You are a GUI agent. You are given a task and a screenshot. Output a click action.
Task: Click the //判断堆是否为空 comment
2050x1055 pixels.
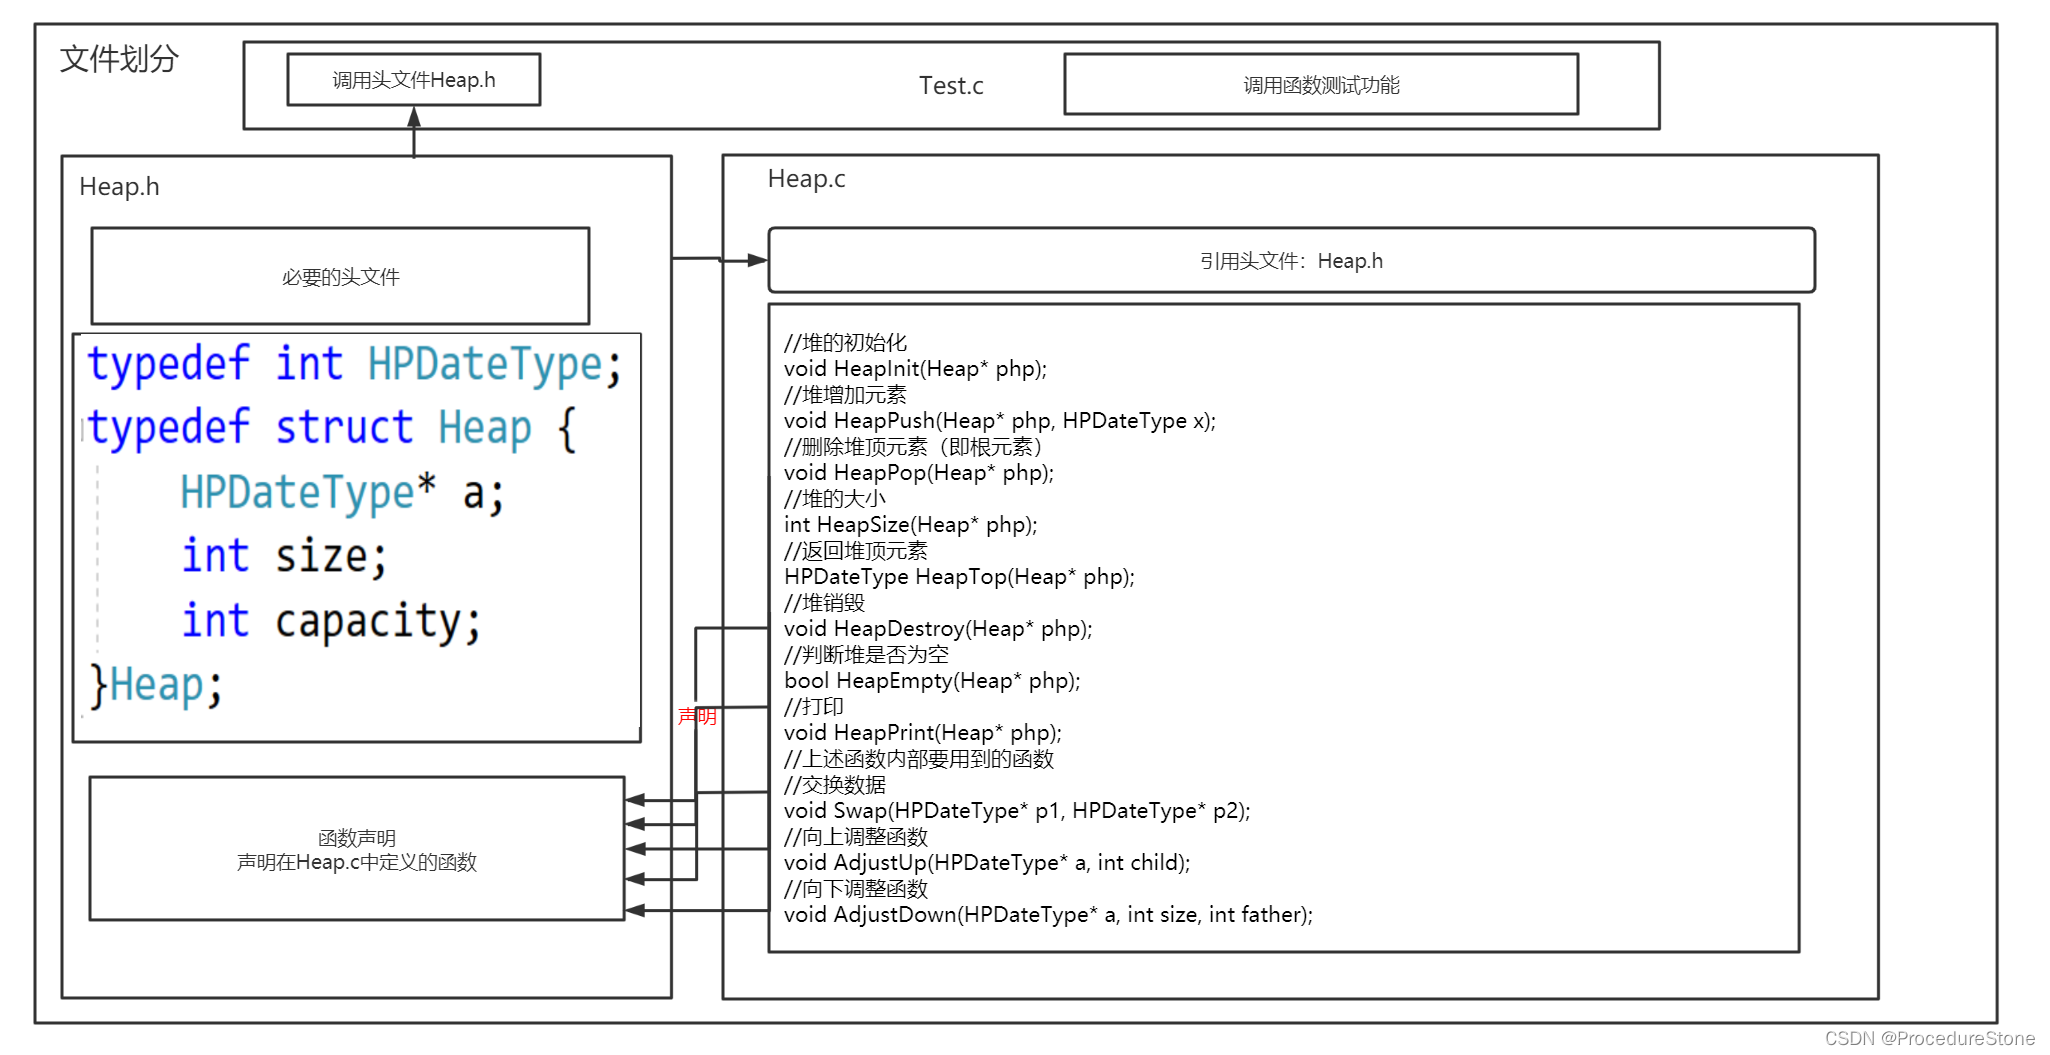click(x=866, y=655)
